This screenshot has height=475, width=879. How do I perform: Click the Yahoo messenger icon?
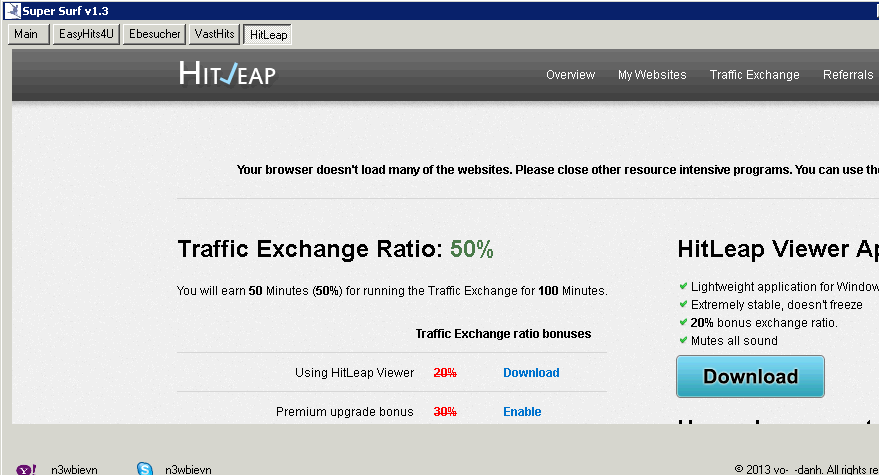coord(26,469)
